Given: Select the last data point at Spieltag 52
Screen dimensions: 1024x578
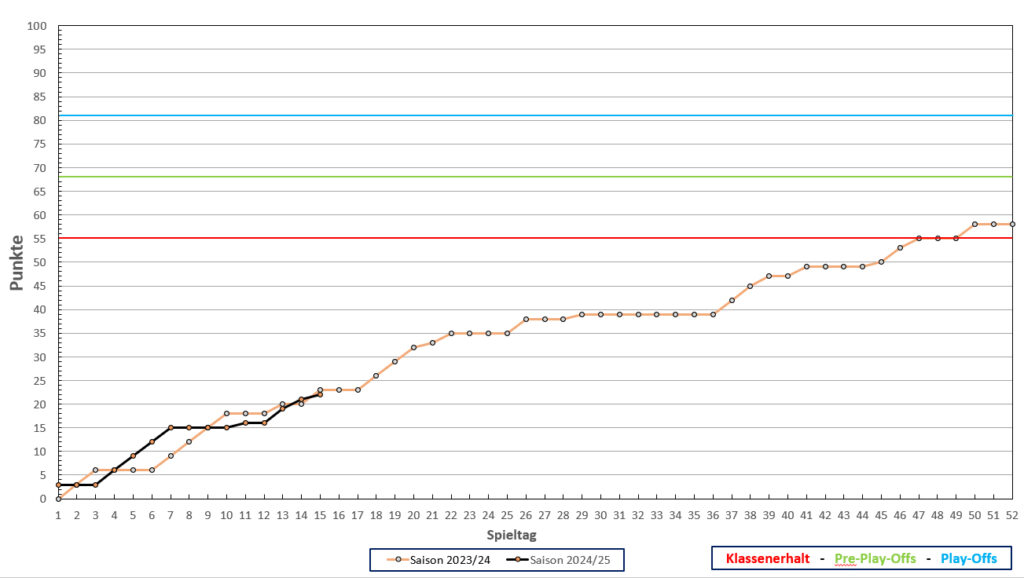Looking at the screenshot, I should pyautogui.click(x=1012, y=224).
